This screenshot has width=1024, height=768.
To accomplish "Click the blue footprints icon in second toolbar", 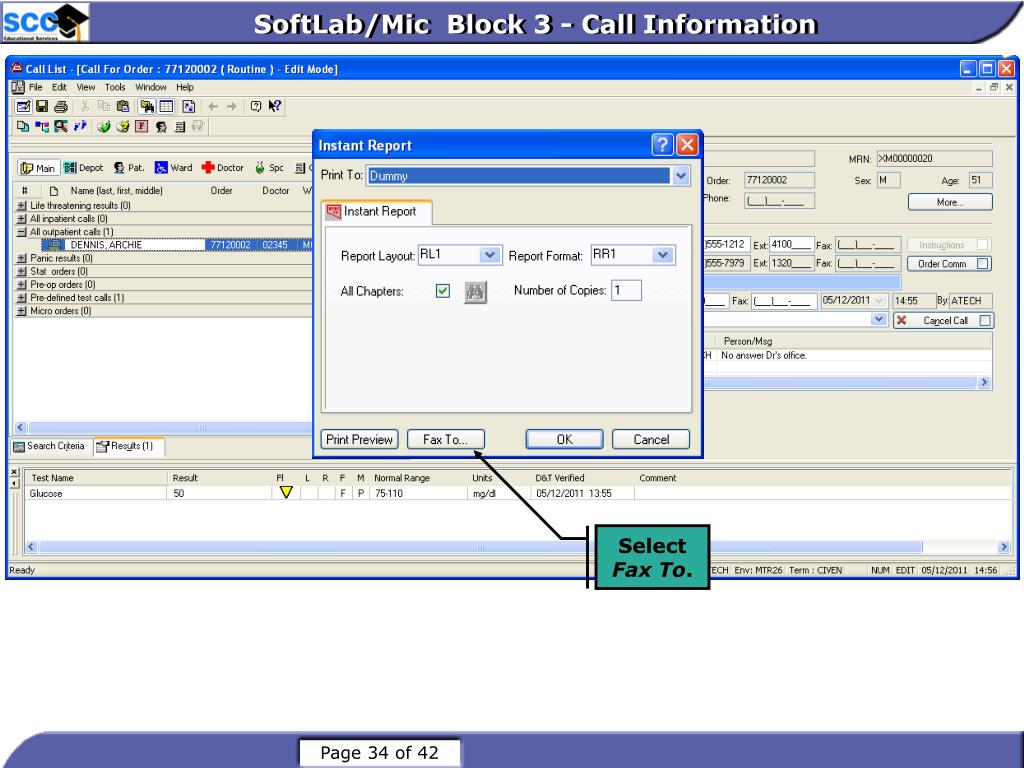I will (x=80, y=126).
